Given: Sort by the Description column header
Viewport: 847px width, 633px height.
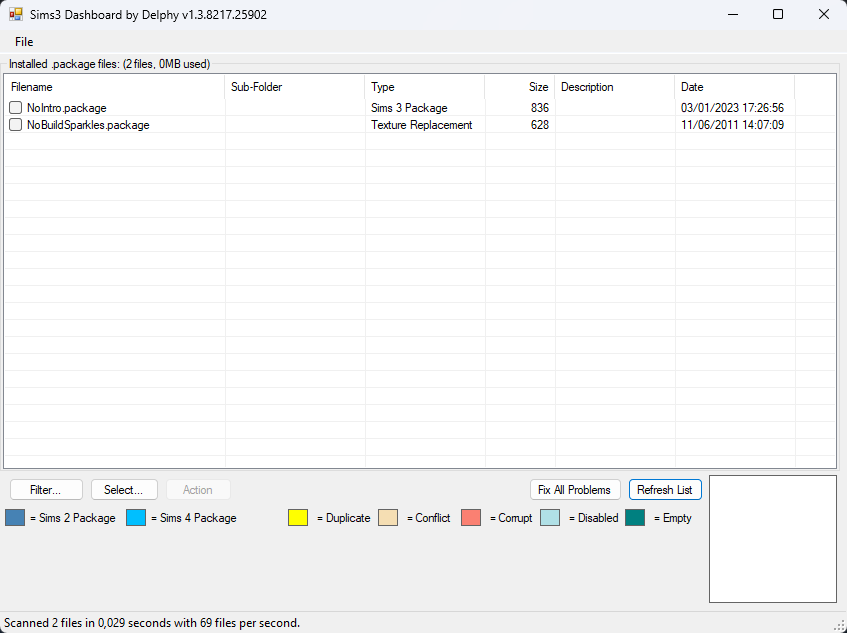Looking at the screenshot, I should (x=615, y=87).
